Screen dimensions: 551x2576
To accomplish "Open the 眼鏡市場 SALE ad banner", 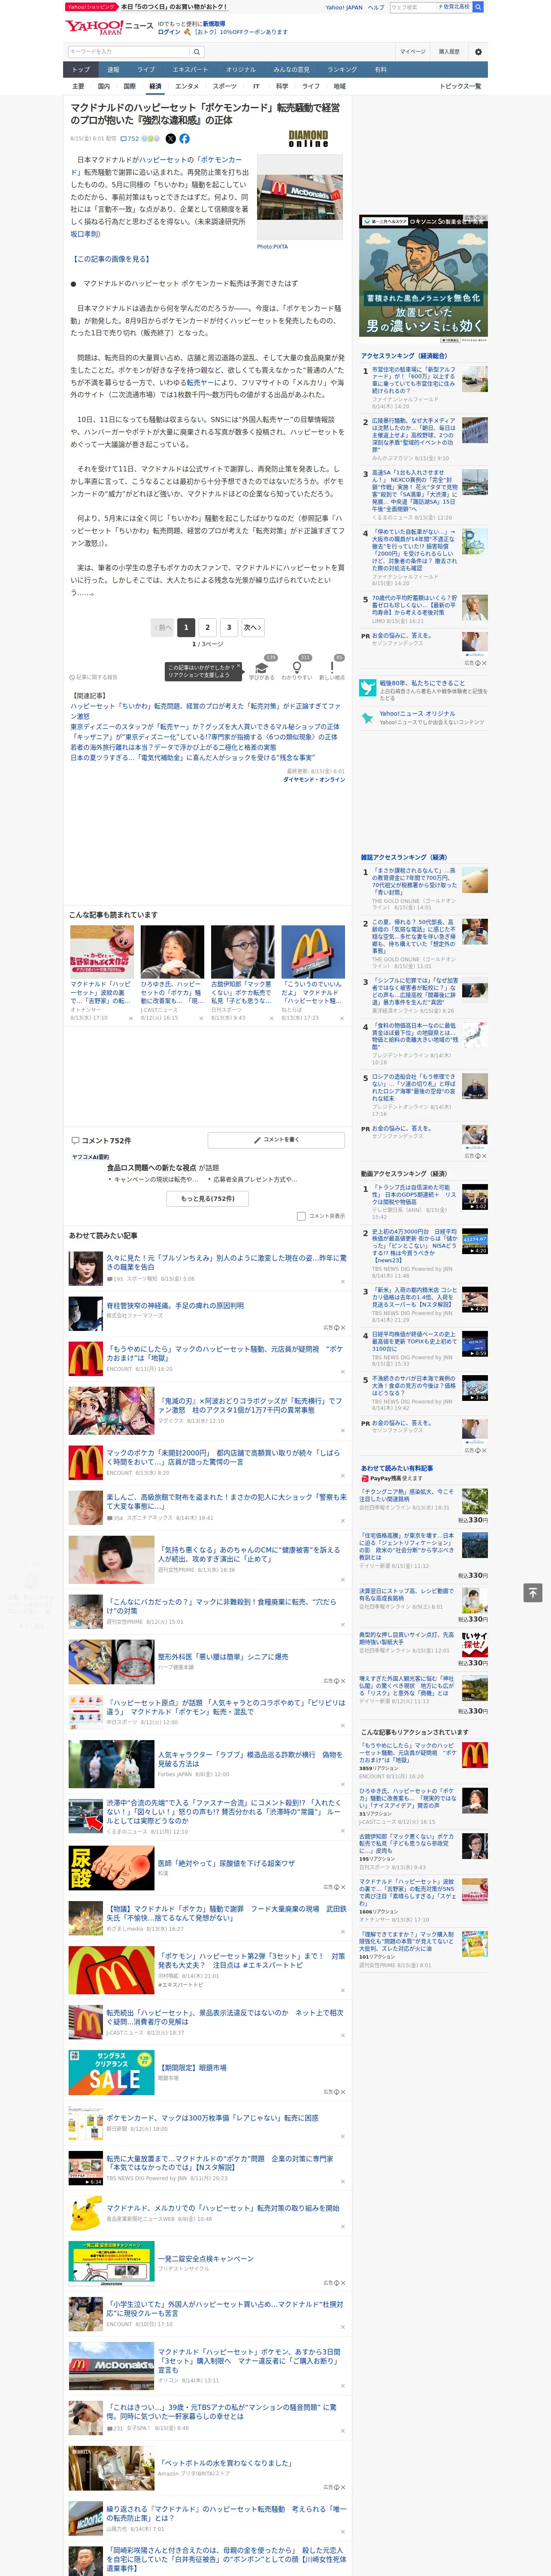I will point(111,2072).
